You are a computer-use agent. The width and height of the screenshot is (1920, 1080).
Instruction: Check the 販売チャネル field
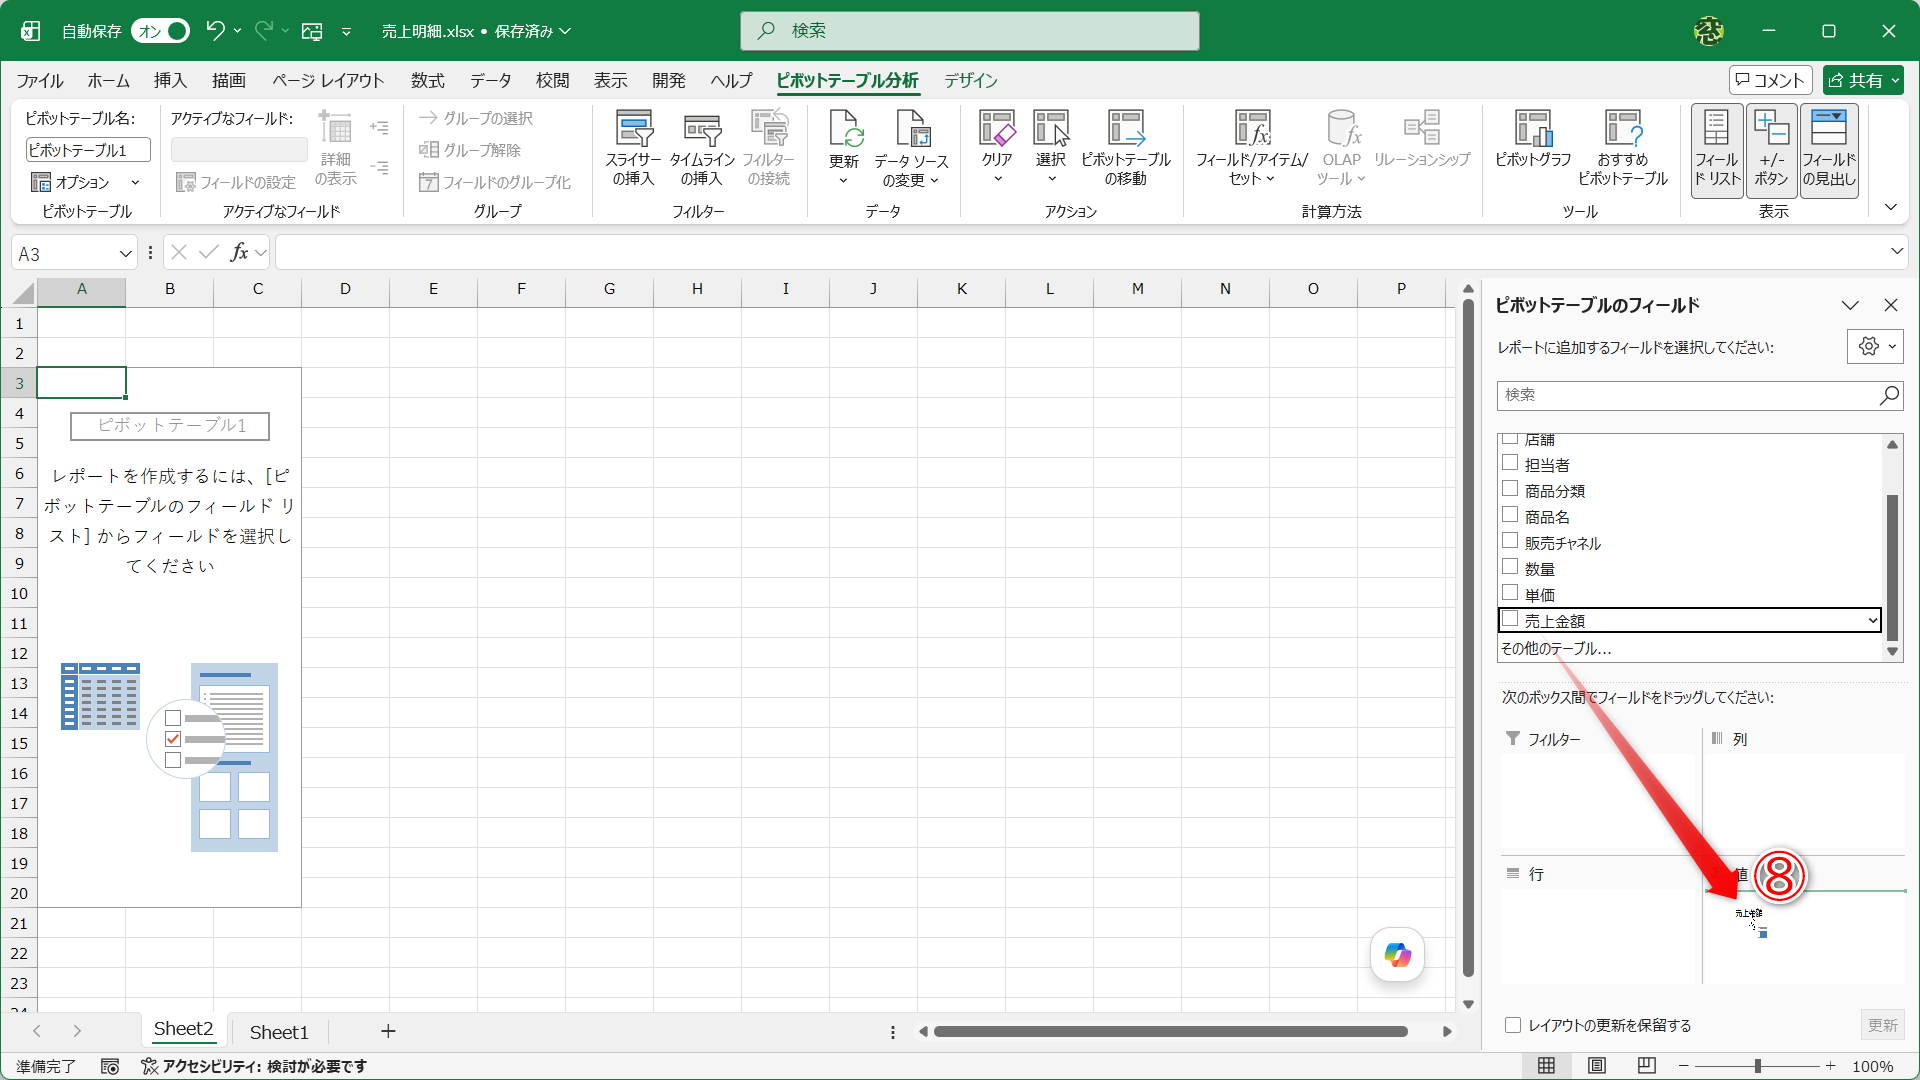pos(1510,541)
